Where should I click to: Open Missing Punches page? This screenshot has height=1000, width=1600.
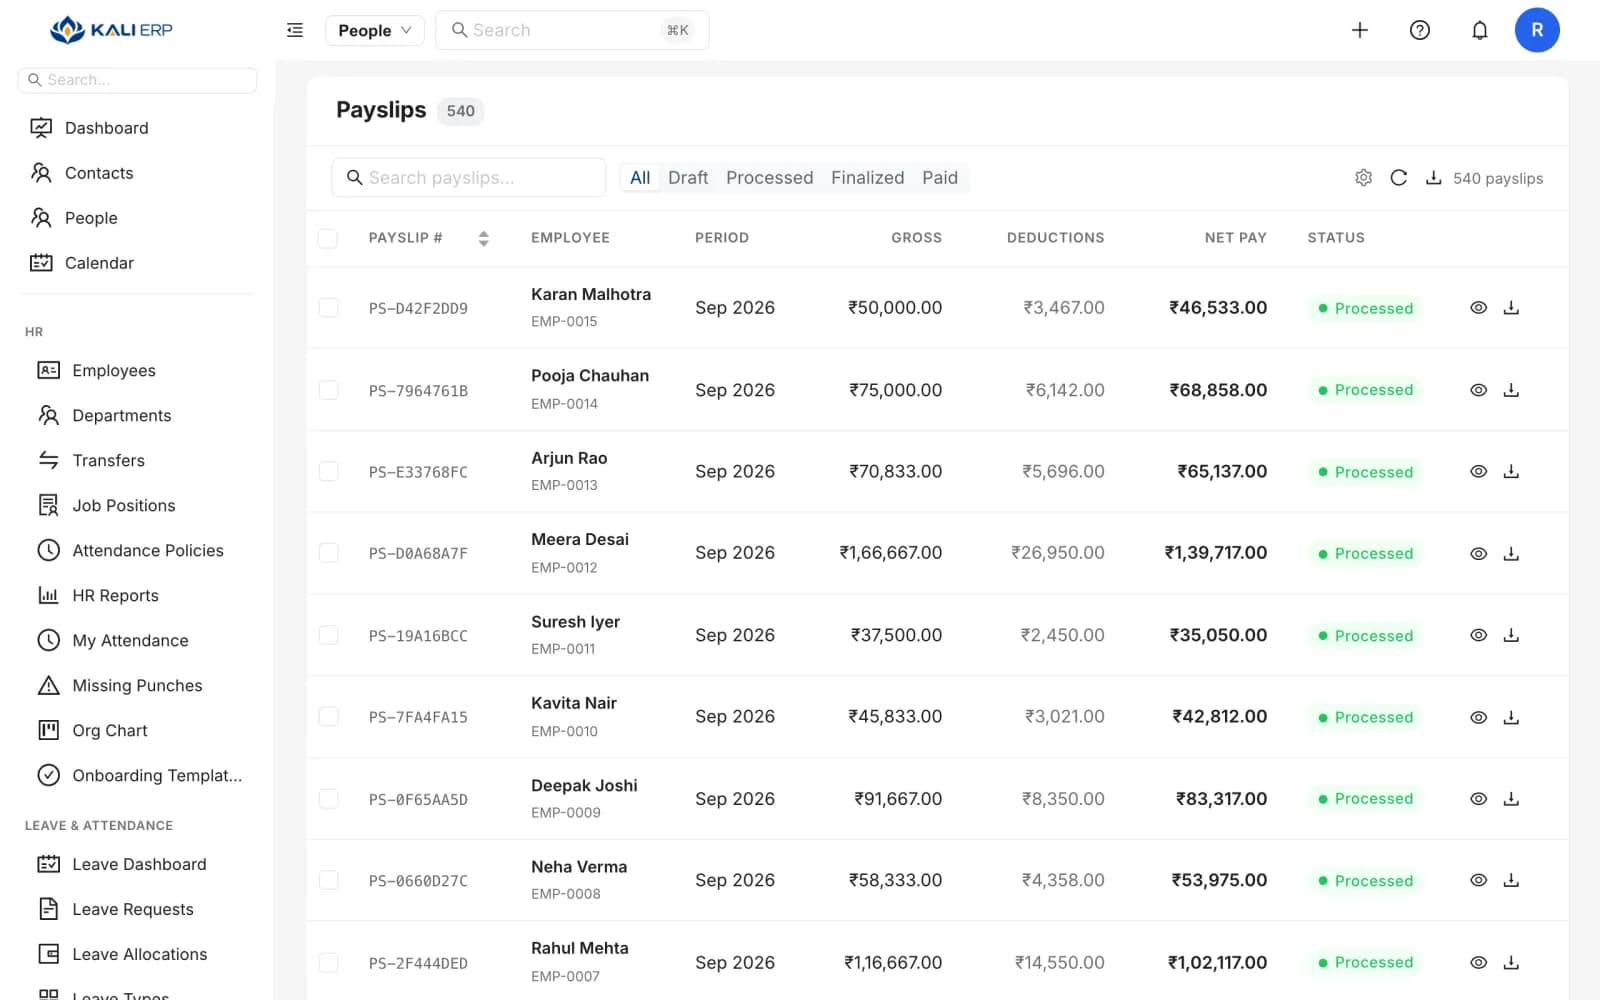tap(138, 685)
